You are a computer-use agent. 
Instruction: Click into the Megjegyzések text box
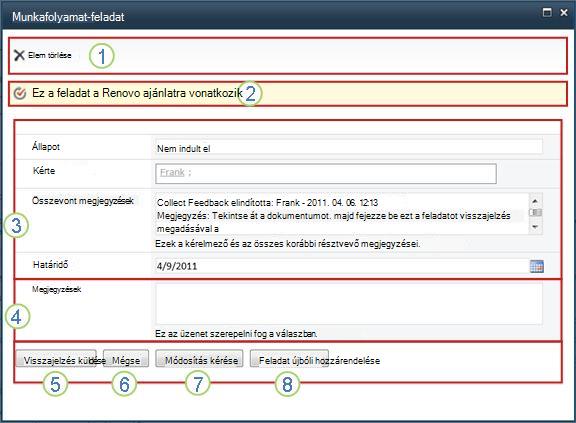[x=349, y=304]
